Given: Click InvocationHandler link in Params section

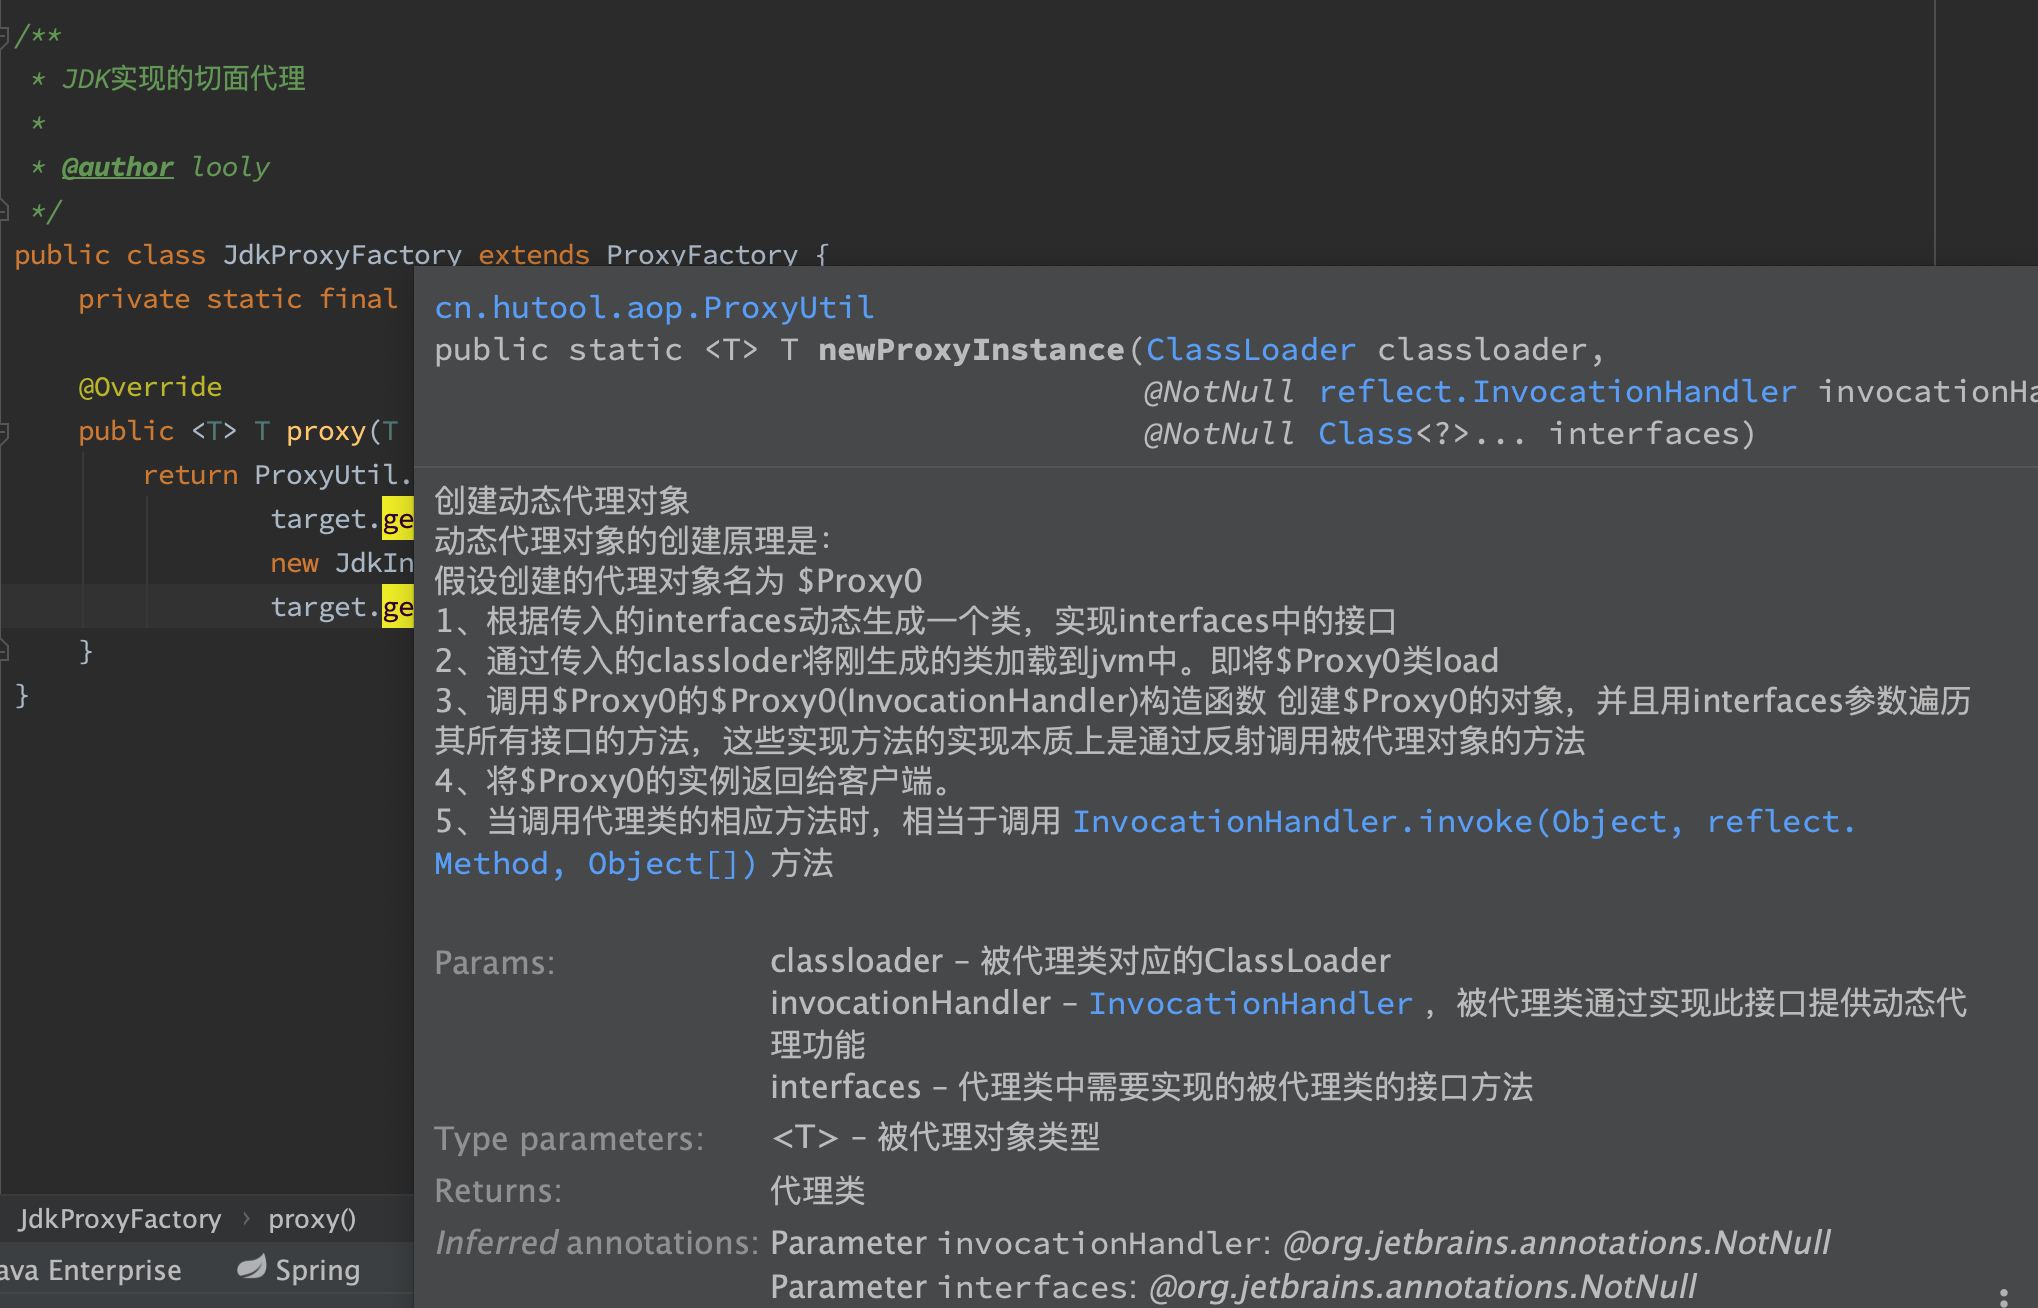Looking at the screenshot, I should click(1250, 1003).
